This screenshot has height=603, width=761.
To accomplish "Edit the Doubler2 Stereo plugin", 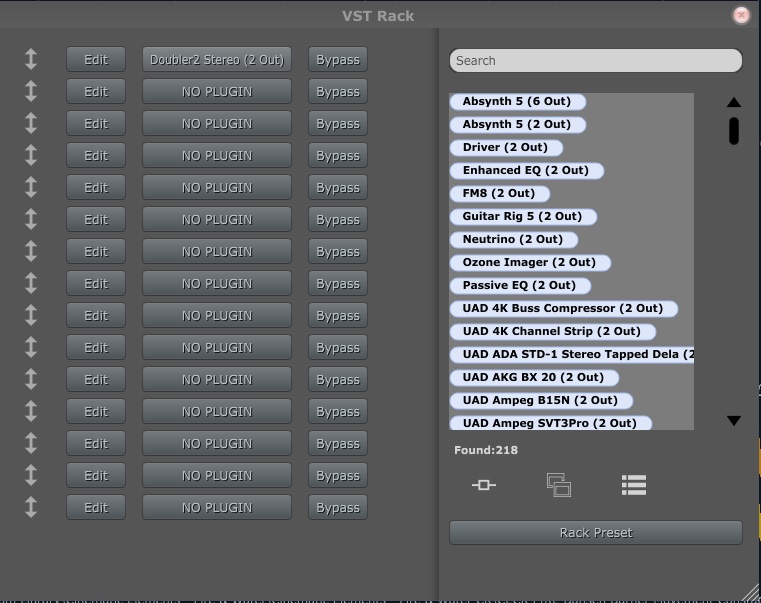I will (x=96, y=59).
